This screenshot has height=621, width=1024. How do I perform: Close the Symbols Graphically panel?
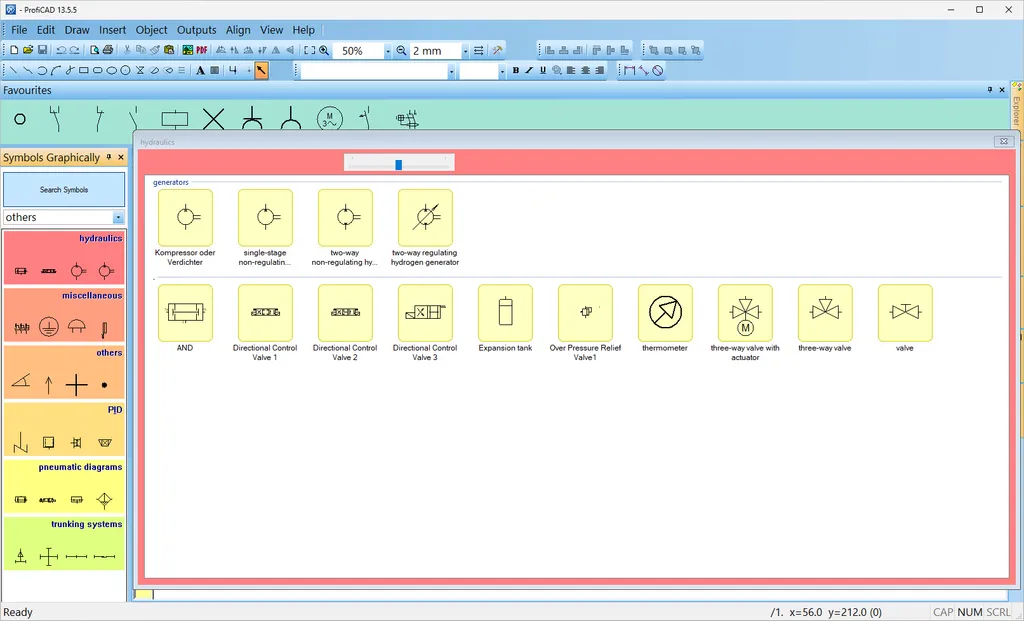point(121,157)
